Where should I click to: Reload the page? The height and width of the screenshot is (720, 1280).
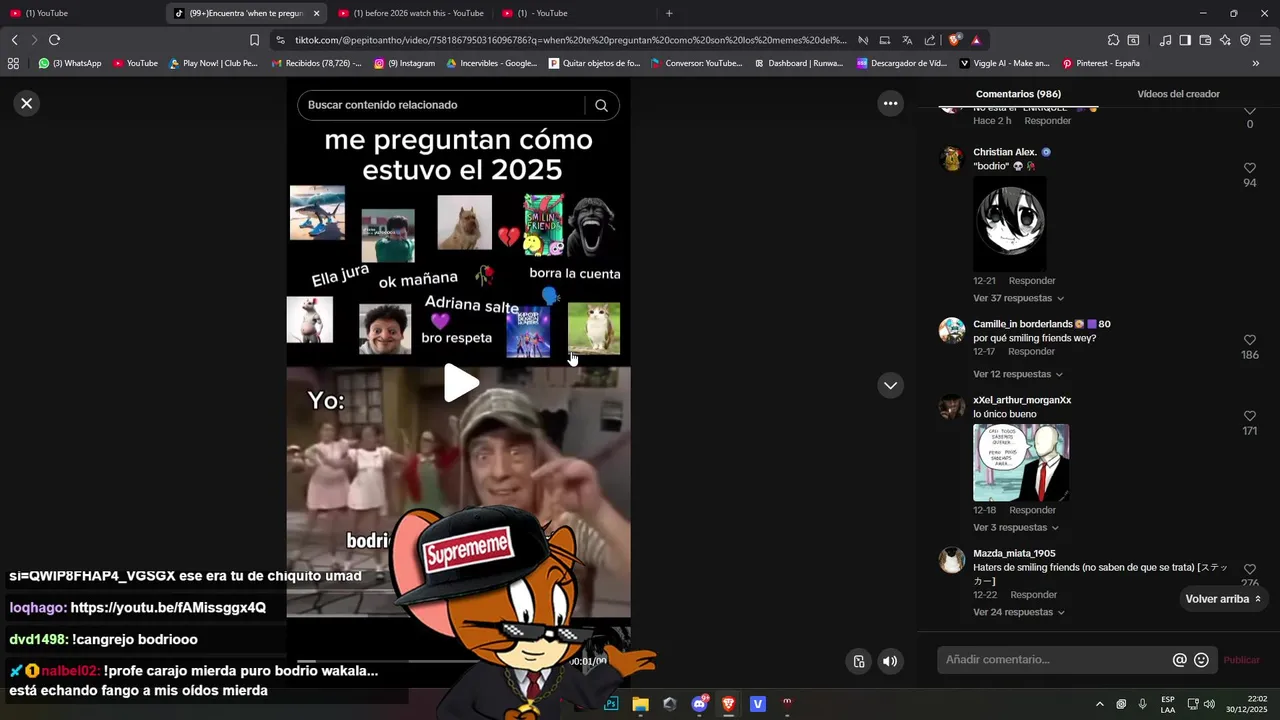54,40
